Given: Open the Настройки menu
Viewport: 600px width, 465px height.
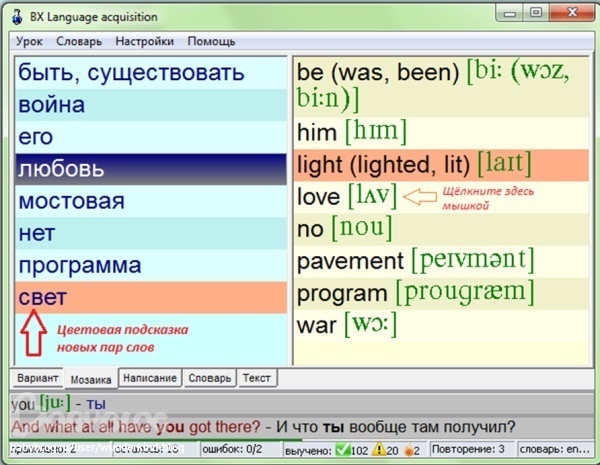Looking at the screenshot, I should click(x=144, y=41).
